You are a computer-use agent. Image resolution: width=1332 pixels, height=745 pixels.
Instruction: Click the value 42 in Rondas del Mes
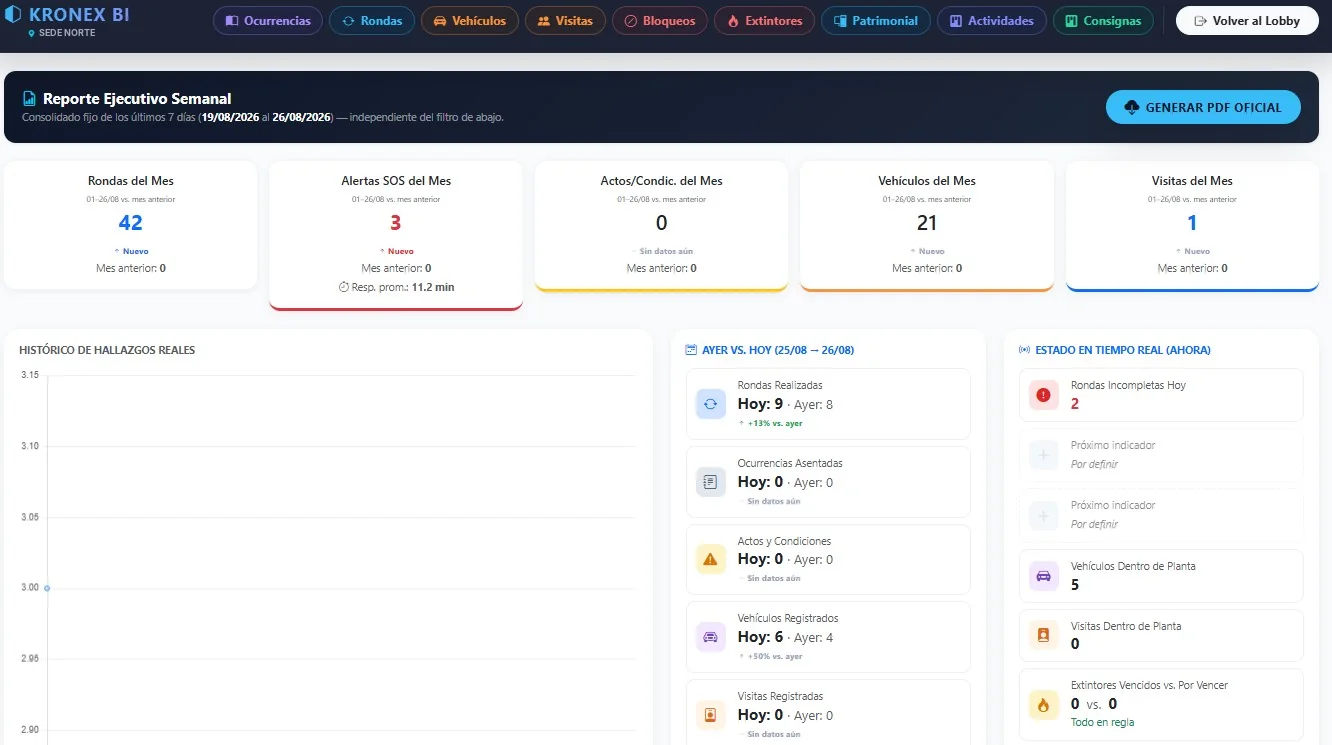pyautogui.click(x=131, y=223)
